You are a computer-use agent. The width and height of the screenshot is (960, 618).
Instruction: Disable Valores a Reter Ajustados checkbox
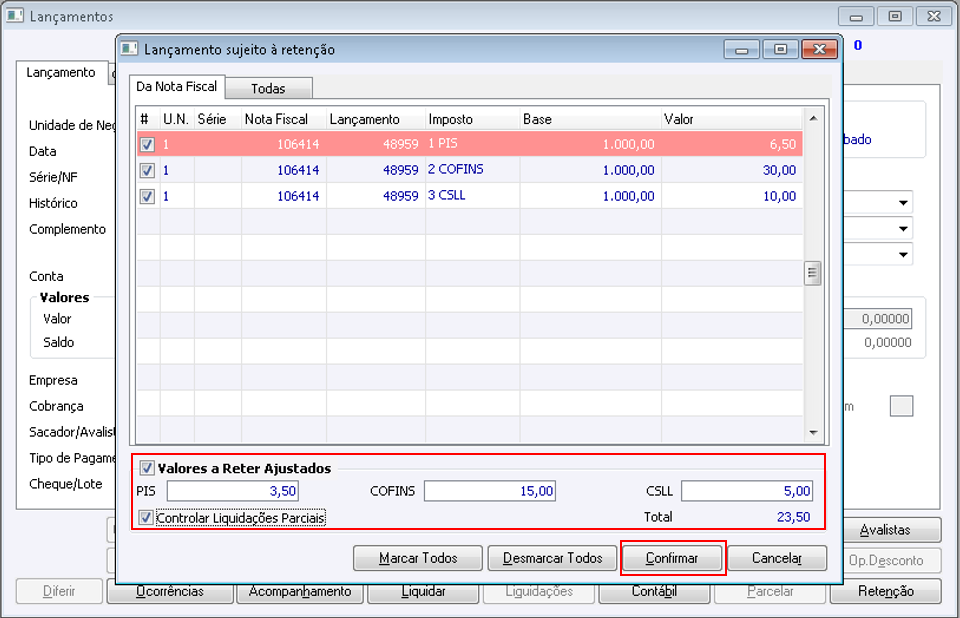click(x=147, y=467)
